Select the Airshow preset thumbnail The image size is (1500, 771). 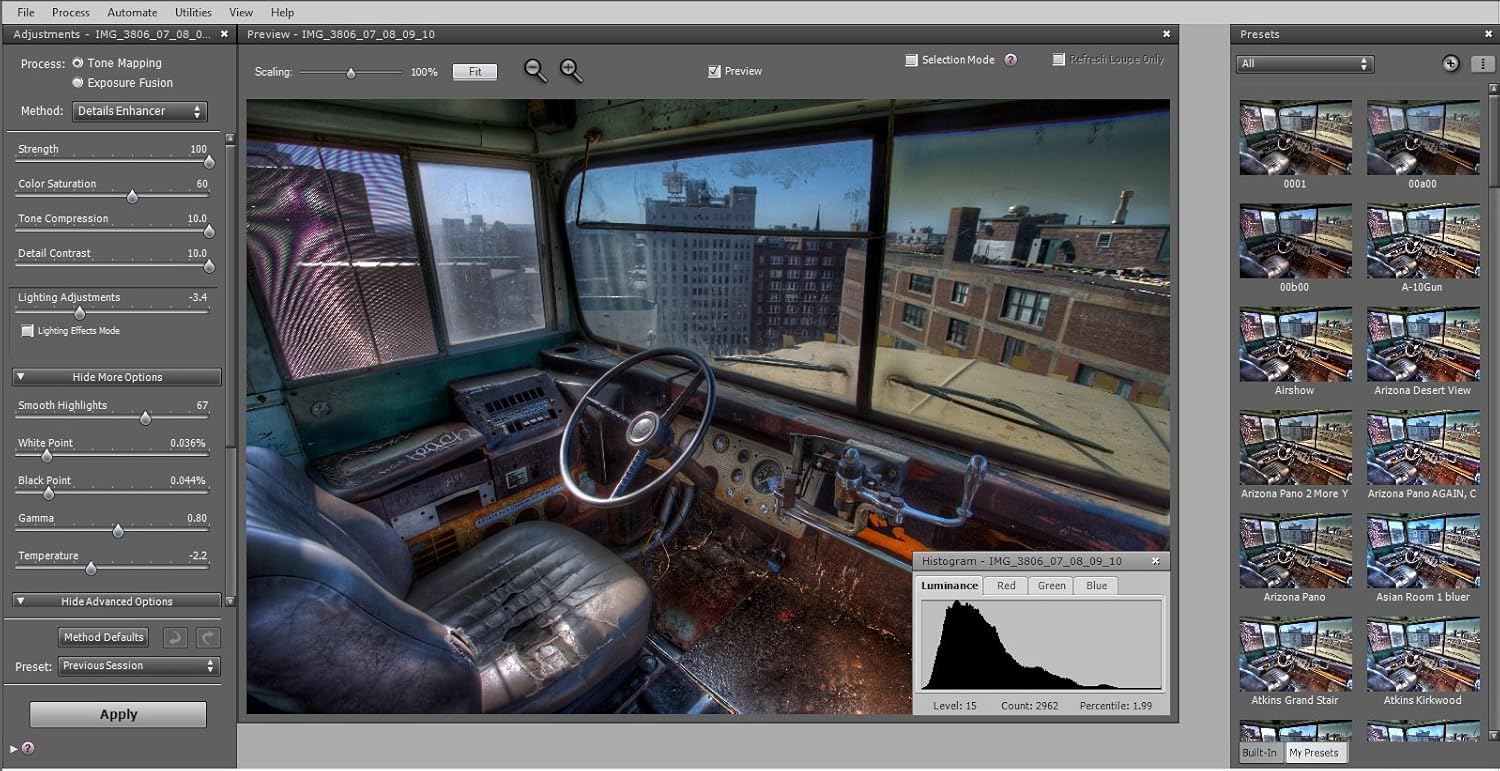[x=1295, y=344]
